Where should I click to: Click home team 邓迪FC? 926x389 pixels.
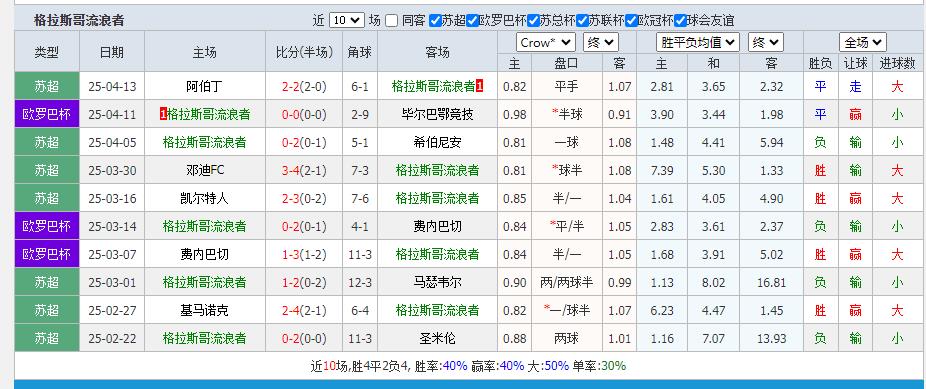pos(204,171)
